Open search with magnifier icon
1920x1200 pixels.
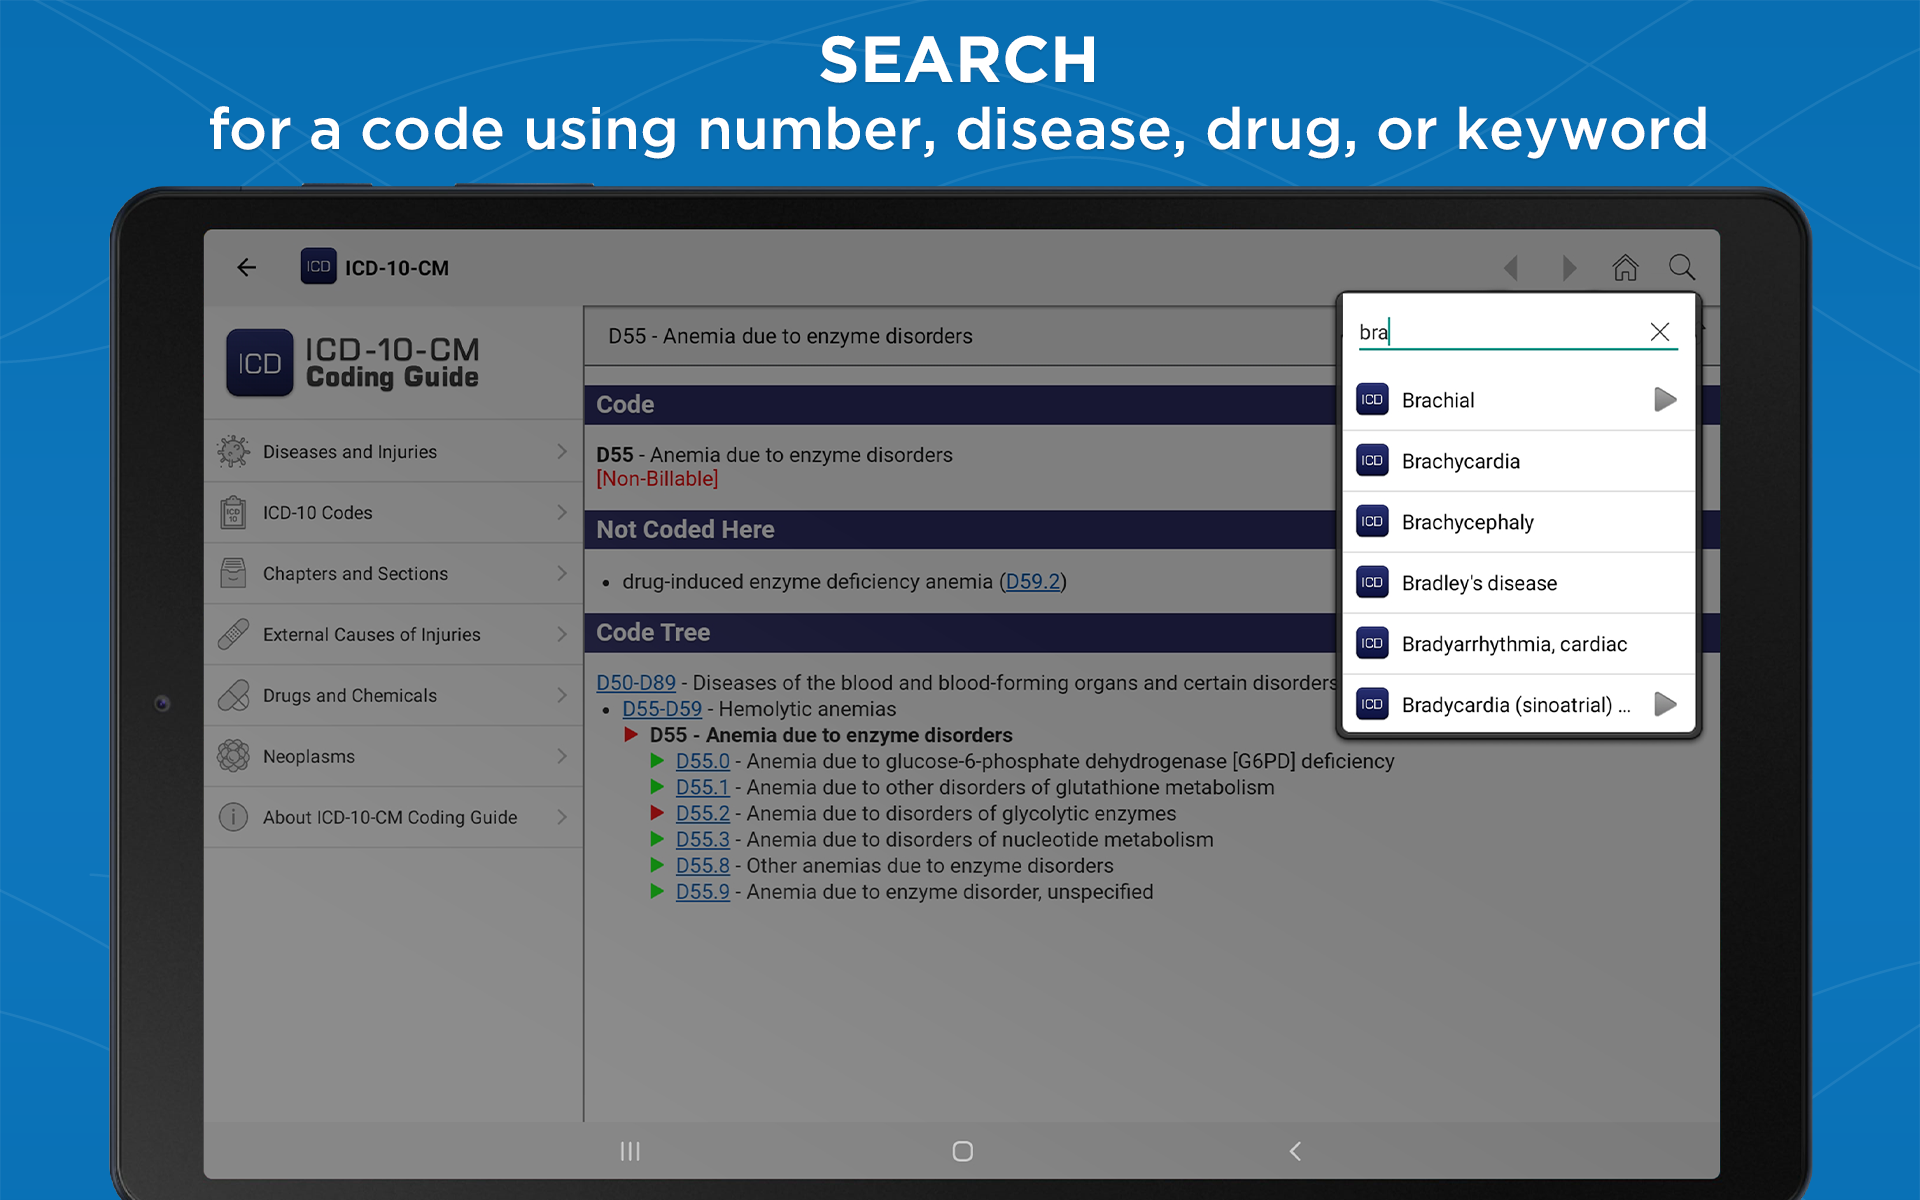(1682, 267)
